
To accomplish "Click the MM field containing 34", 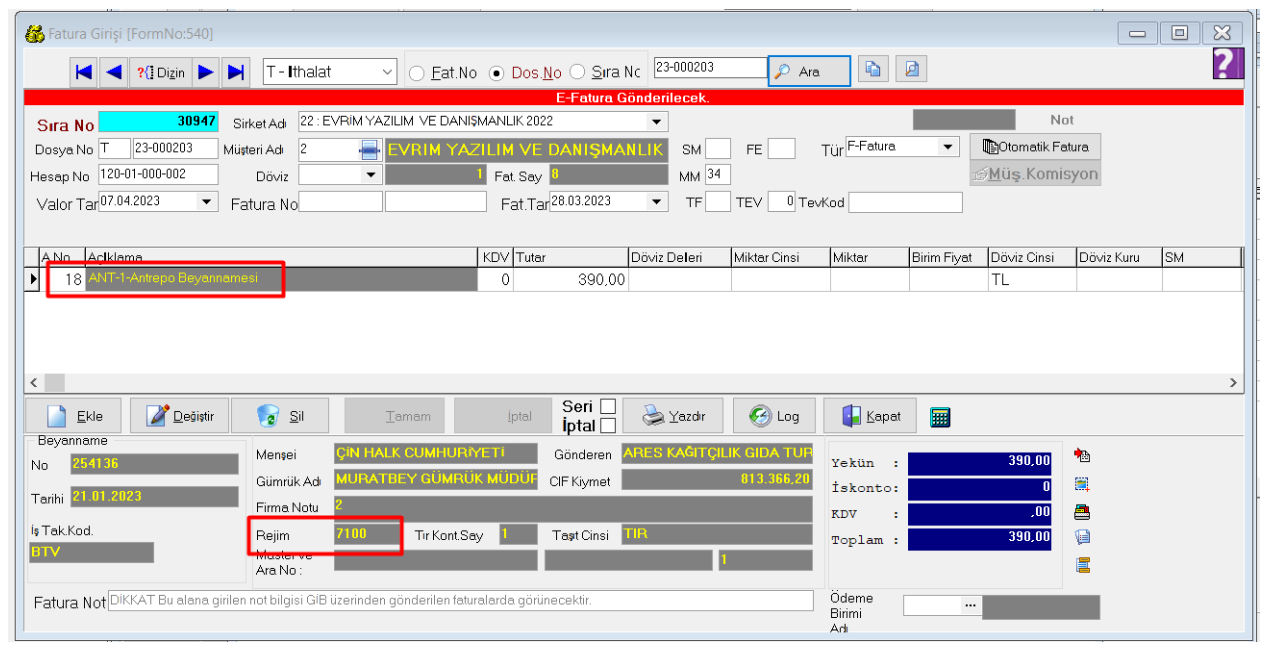I will click(x=717, y=175).
